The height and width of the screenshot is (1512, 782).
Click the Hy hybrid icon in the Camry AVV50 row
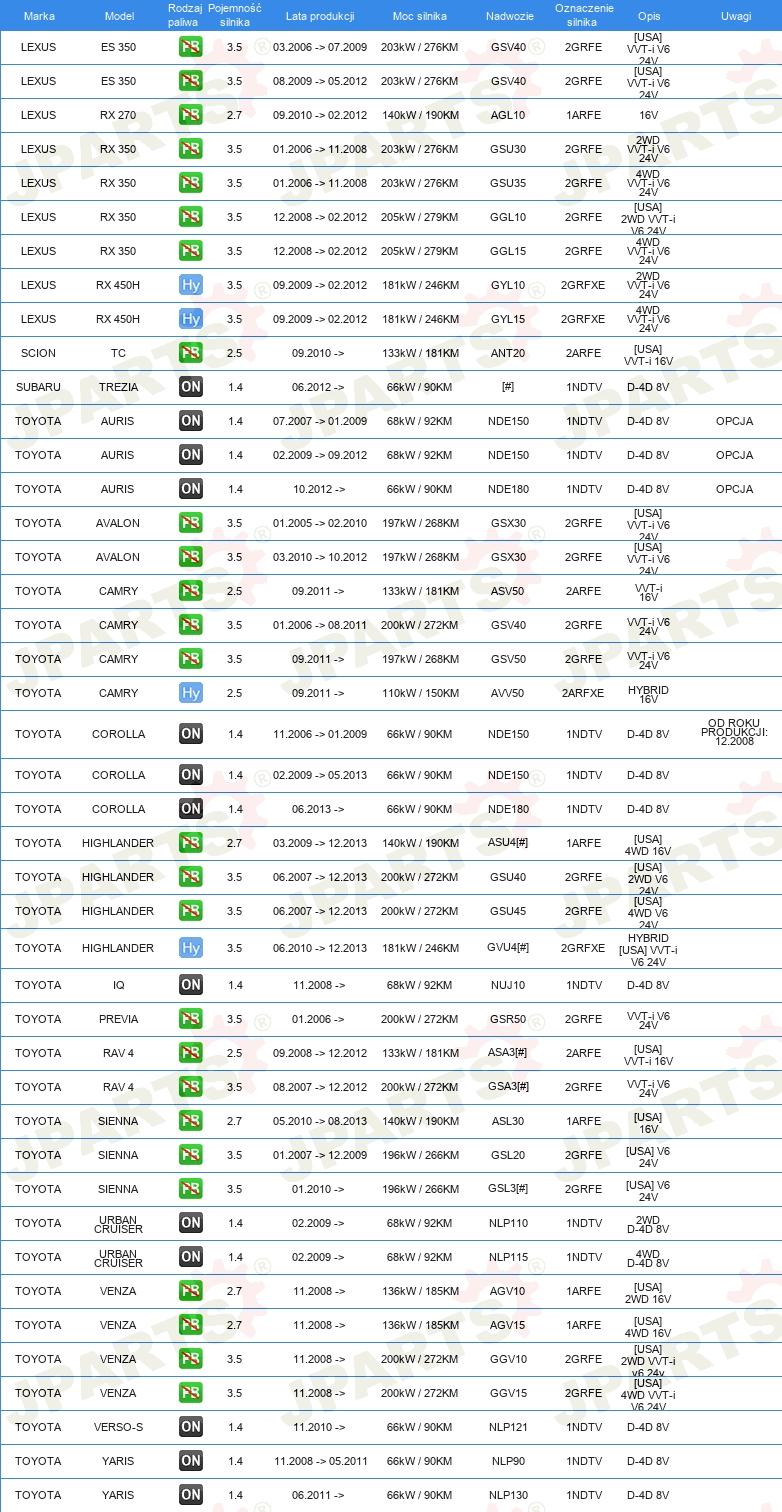click(x=191, y=693)
